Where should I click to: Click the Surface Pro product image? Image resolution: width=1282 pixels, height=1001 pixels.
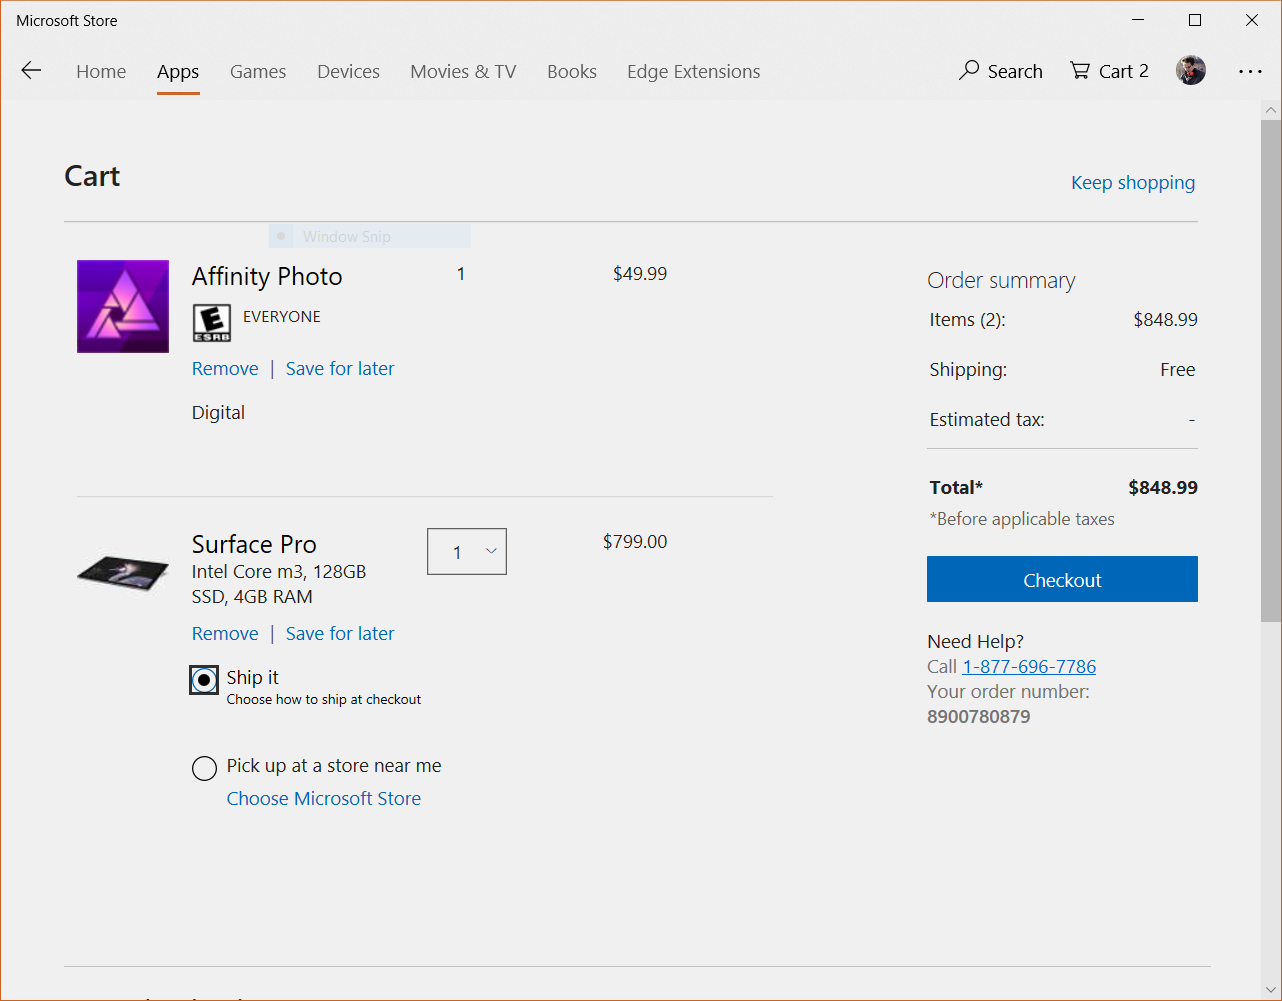coord(123,573)
